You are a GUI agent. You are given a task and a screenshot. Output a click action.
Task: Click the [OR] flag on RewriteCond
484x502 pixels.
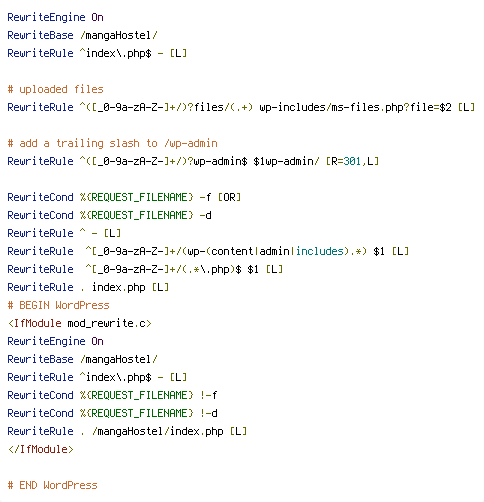coord(229,197)
